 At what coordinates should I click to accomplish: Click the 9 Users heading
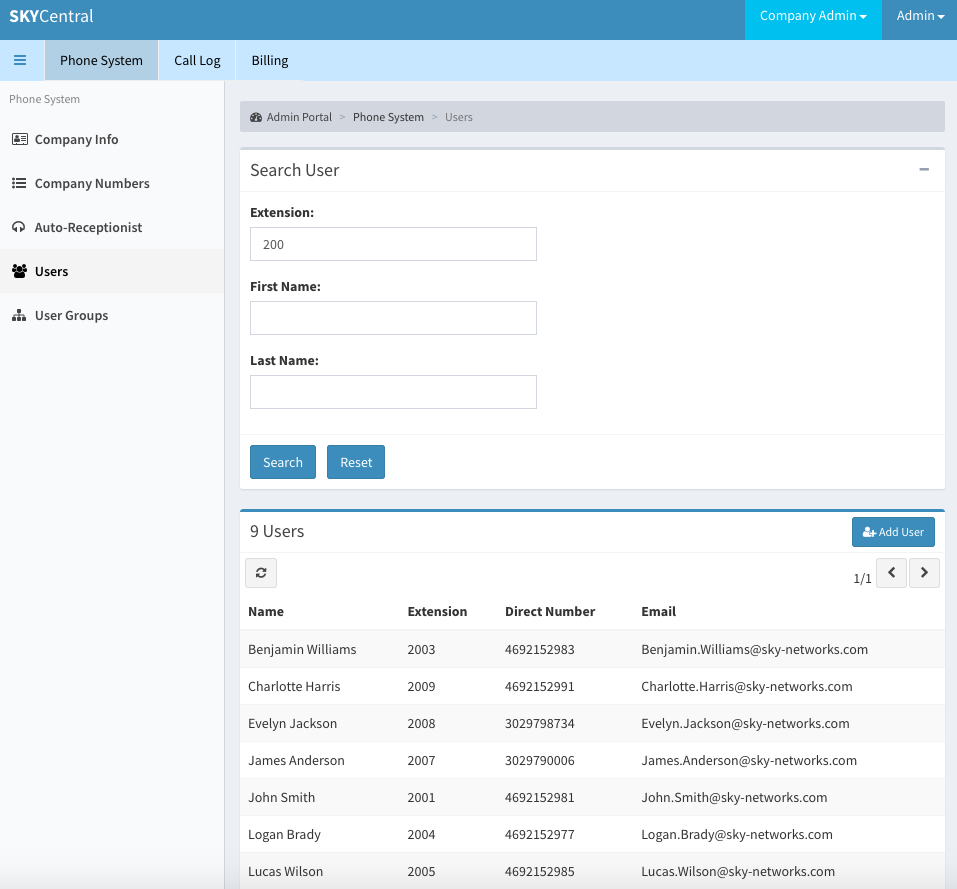[277, 531]
